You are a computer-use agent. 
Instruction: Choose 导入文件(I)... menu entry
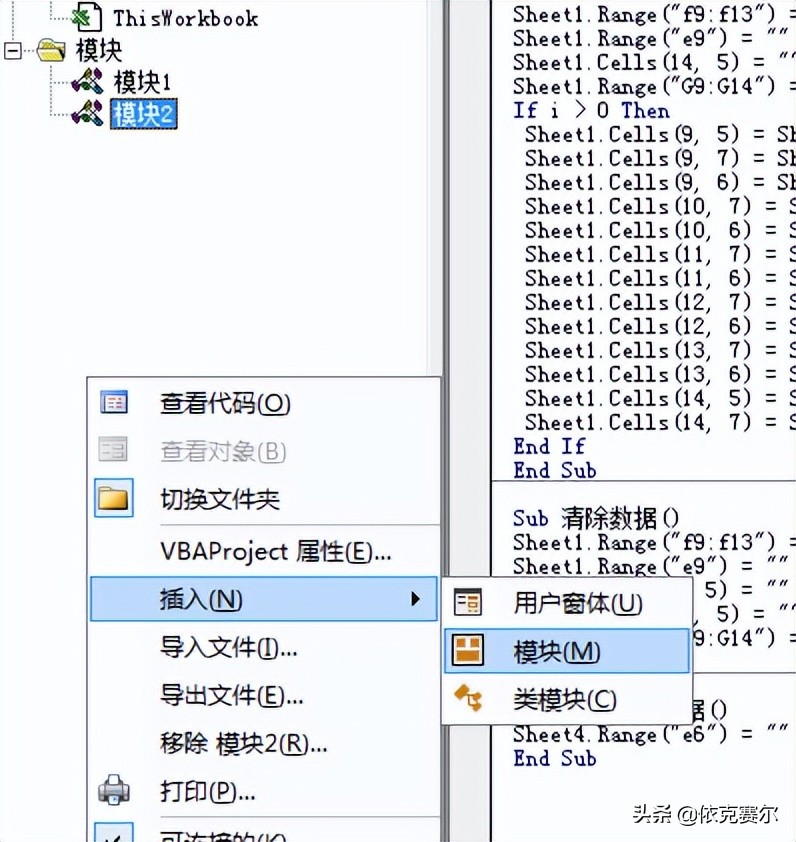click(263, 647)
